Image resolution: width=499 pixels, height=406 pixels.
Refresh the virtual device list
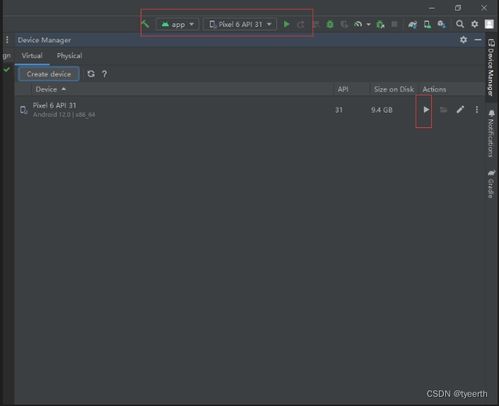tap(91, 74)
